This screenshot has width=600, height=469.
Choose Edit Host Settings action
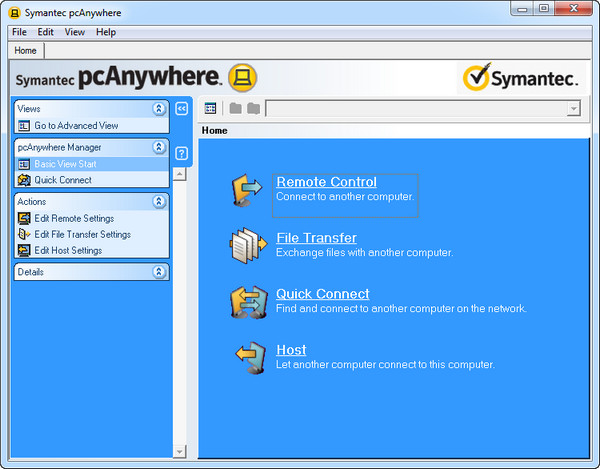click(68, 250)
